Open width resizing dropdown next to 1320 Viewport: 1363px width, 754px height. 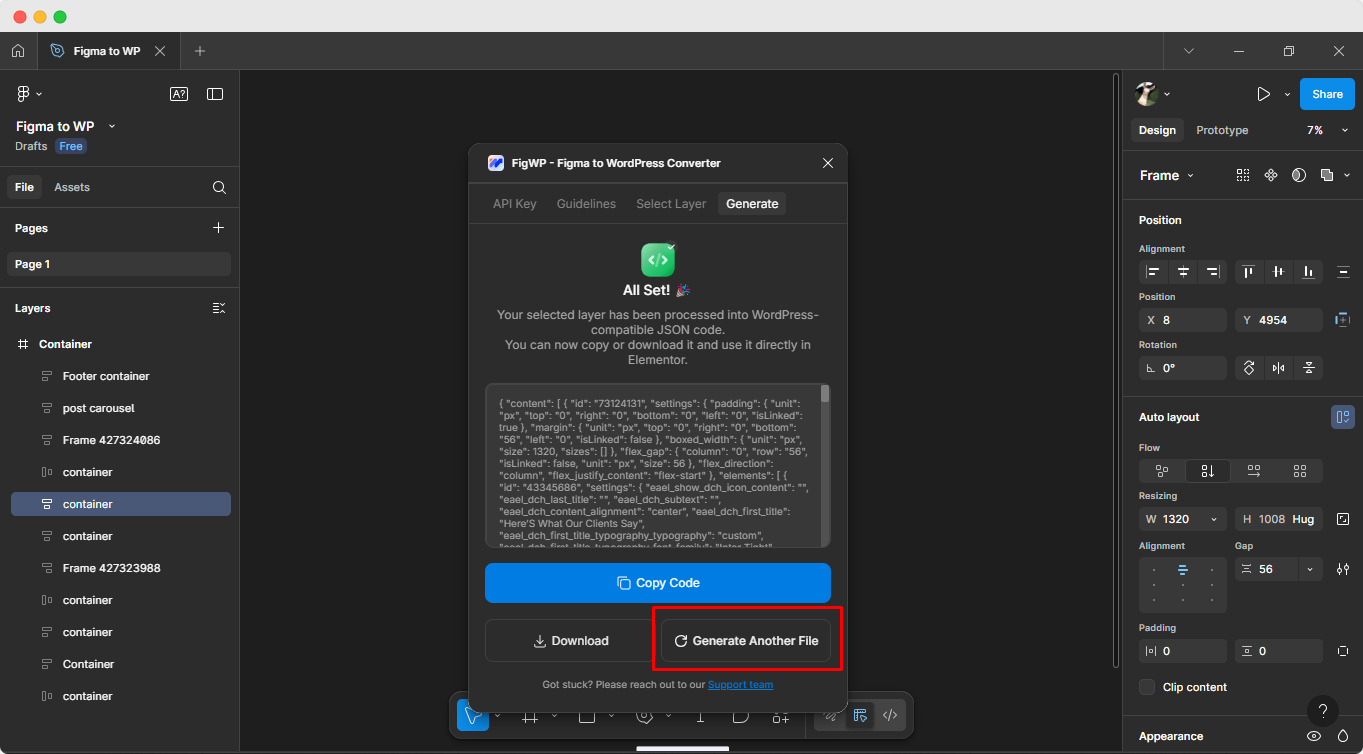(x=1214, y=519)
